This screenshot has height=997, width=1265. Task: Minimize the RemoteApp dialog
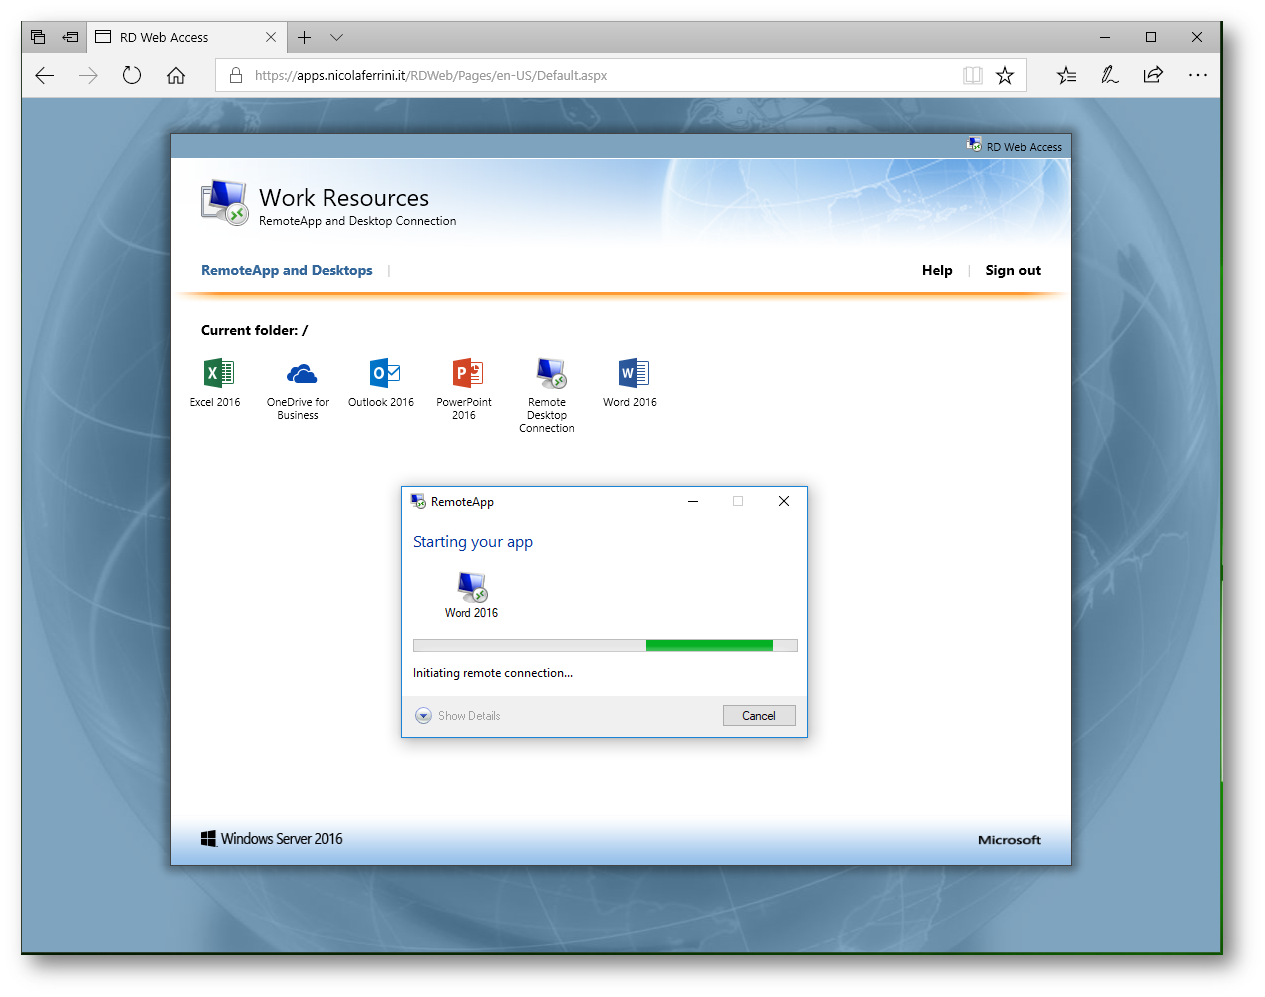(x=692, y=501)
